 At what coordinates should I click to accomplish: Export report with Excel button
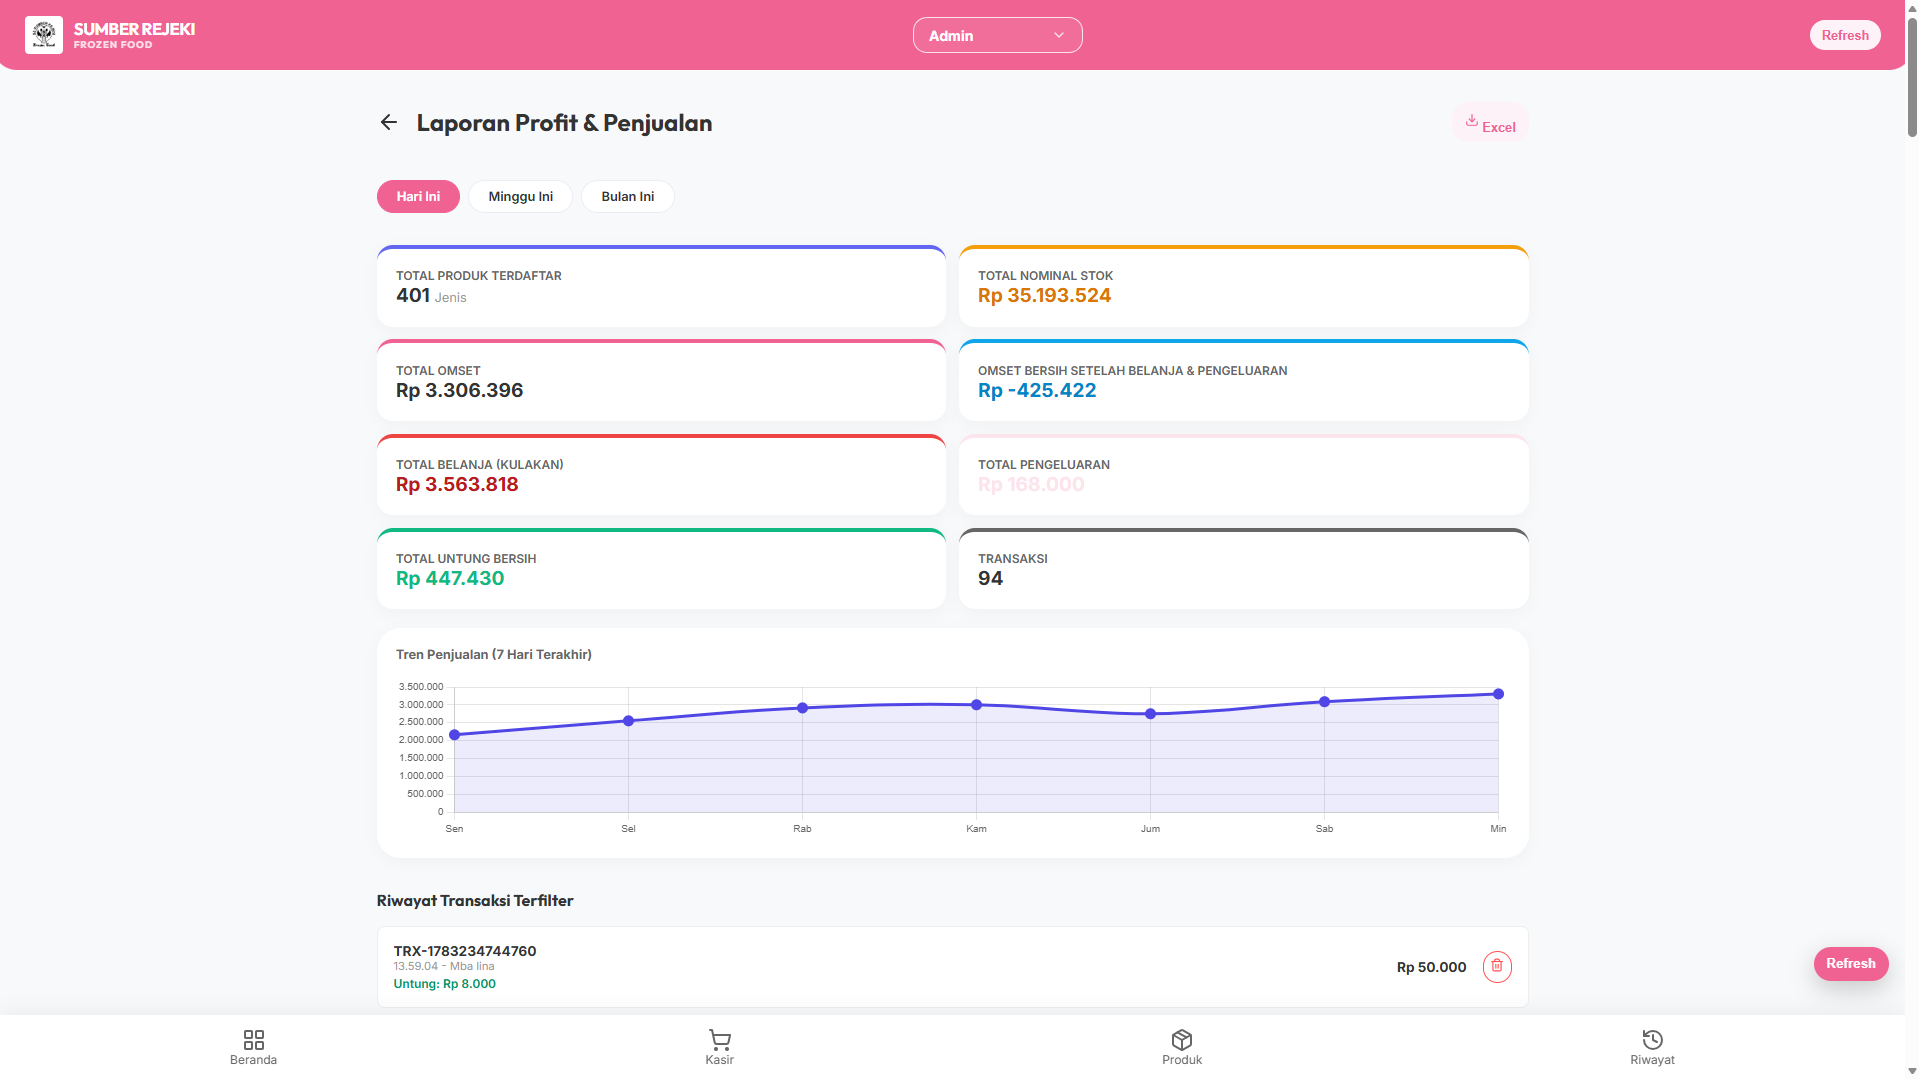(1490, 123)
